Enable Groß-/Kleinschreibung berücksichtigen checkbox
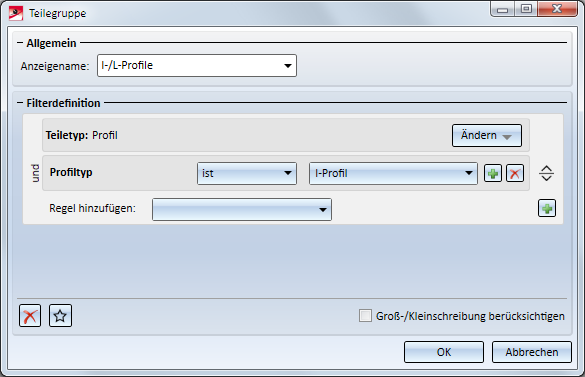585x377 pixels. (x=365, y=315)
